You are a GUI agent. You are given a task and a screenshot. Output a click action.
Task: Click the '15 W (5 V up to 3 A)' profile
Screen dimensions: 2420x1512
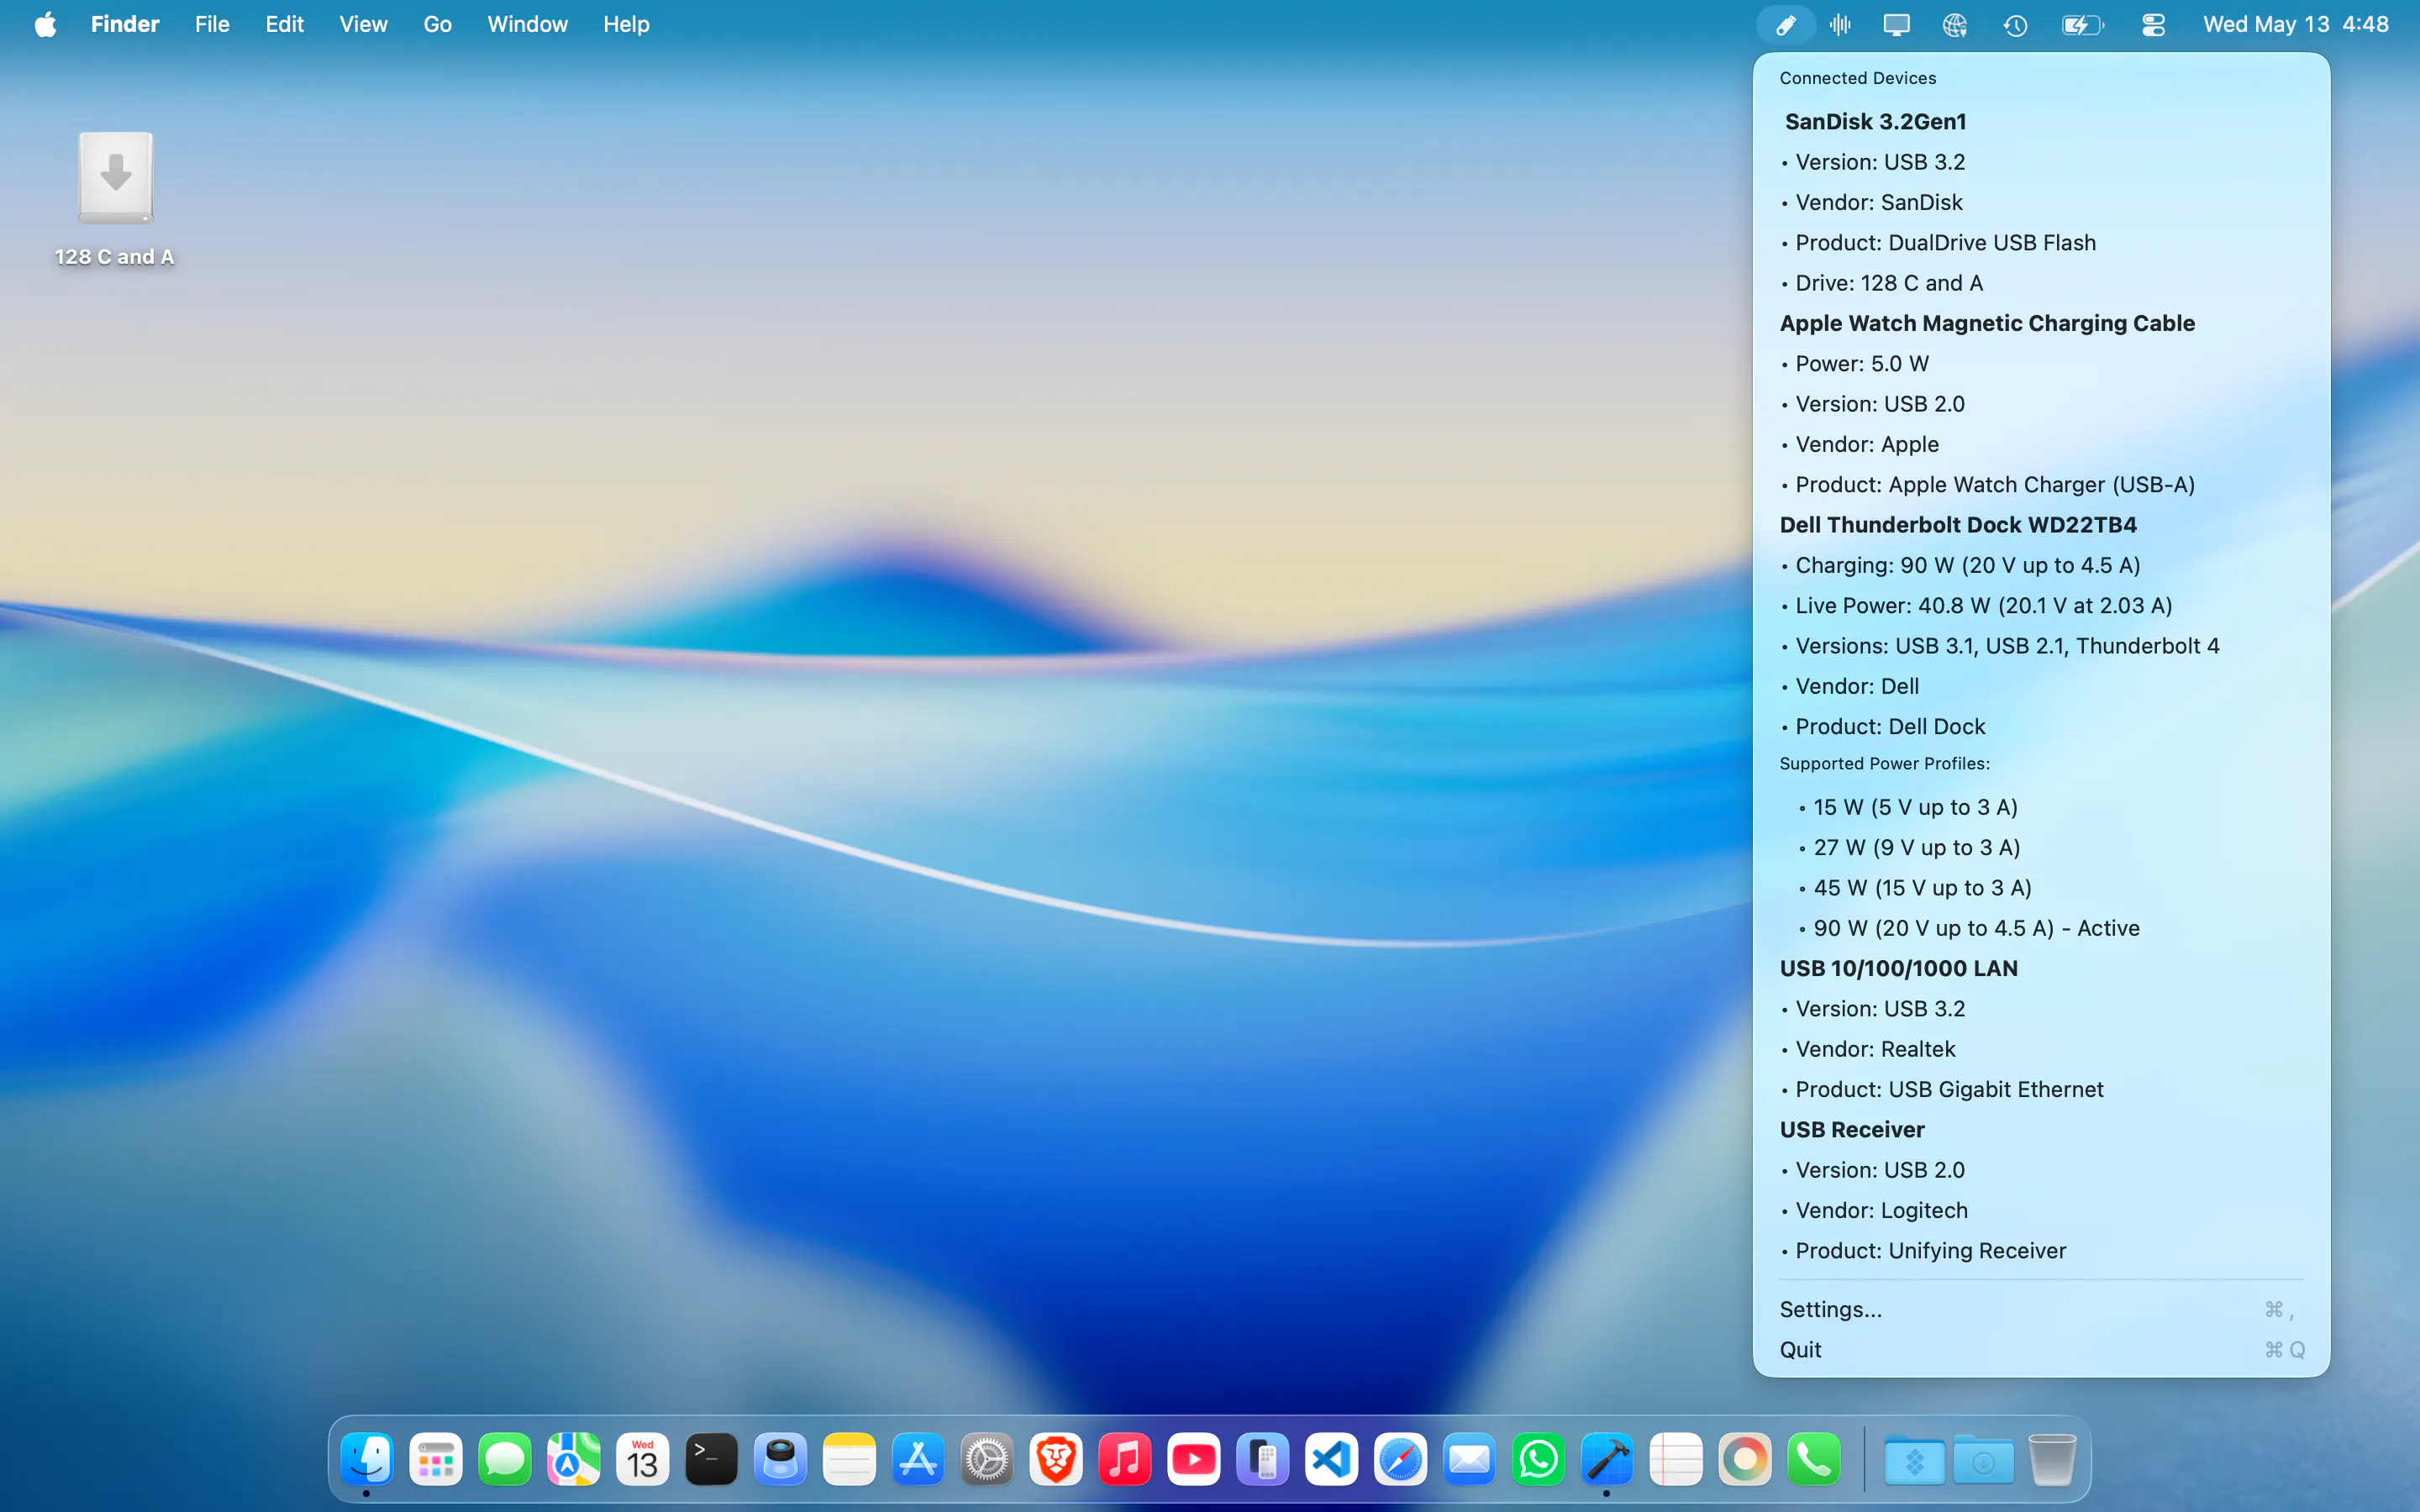click(x=2041, y=807)
